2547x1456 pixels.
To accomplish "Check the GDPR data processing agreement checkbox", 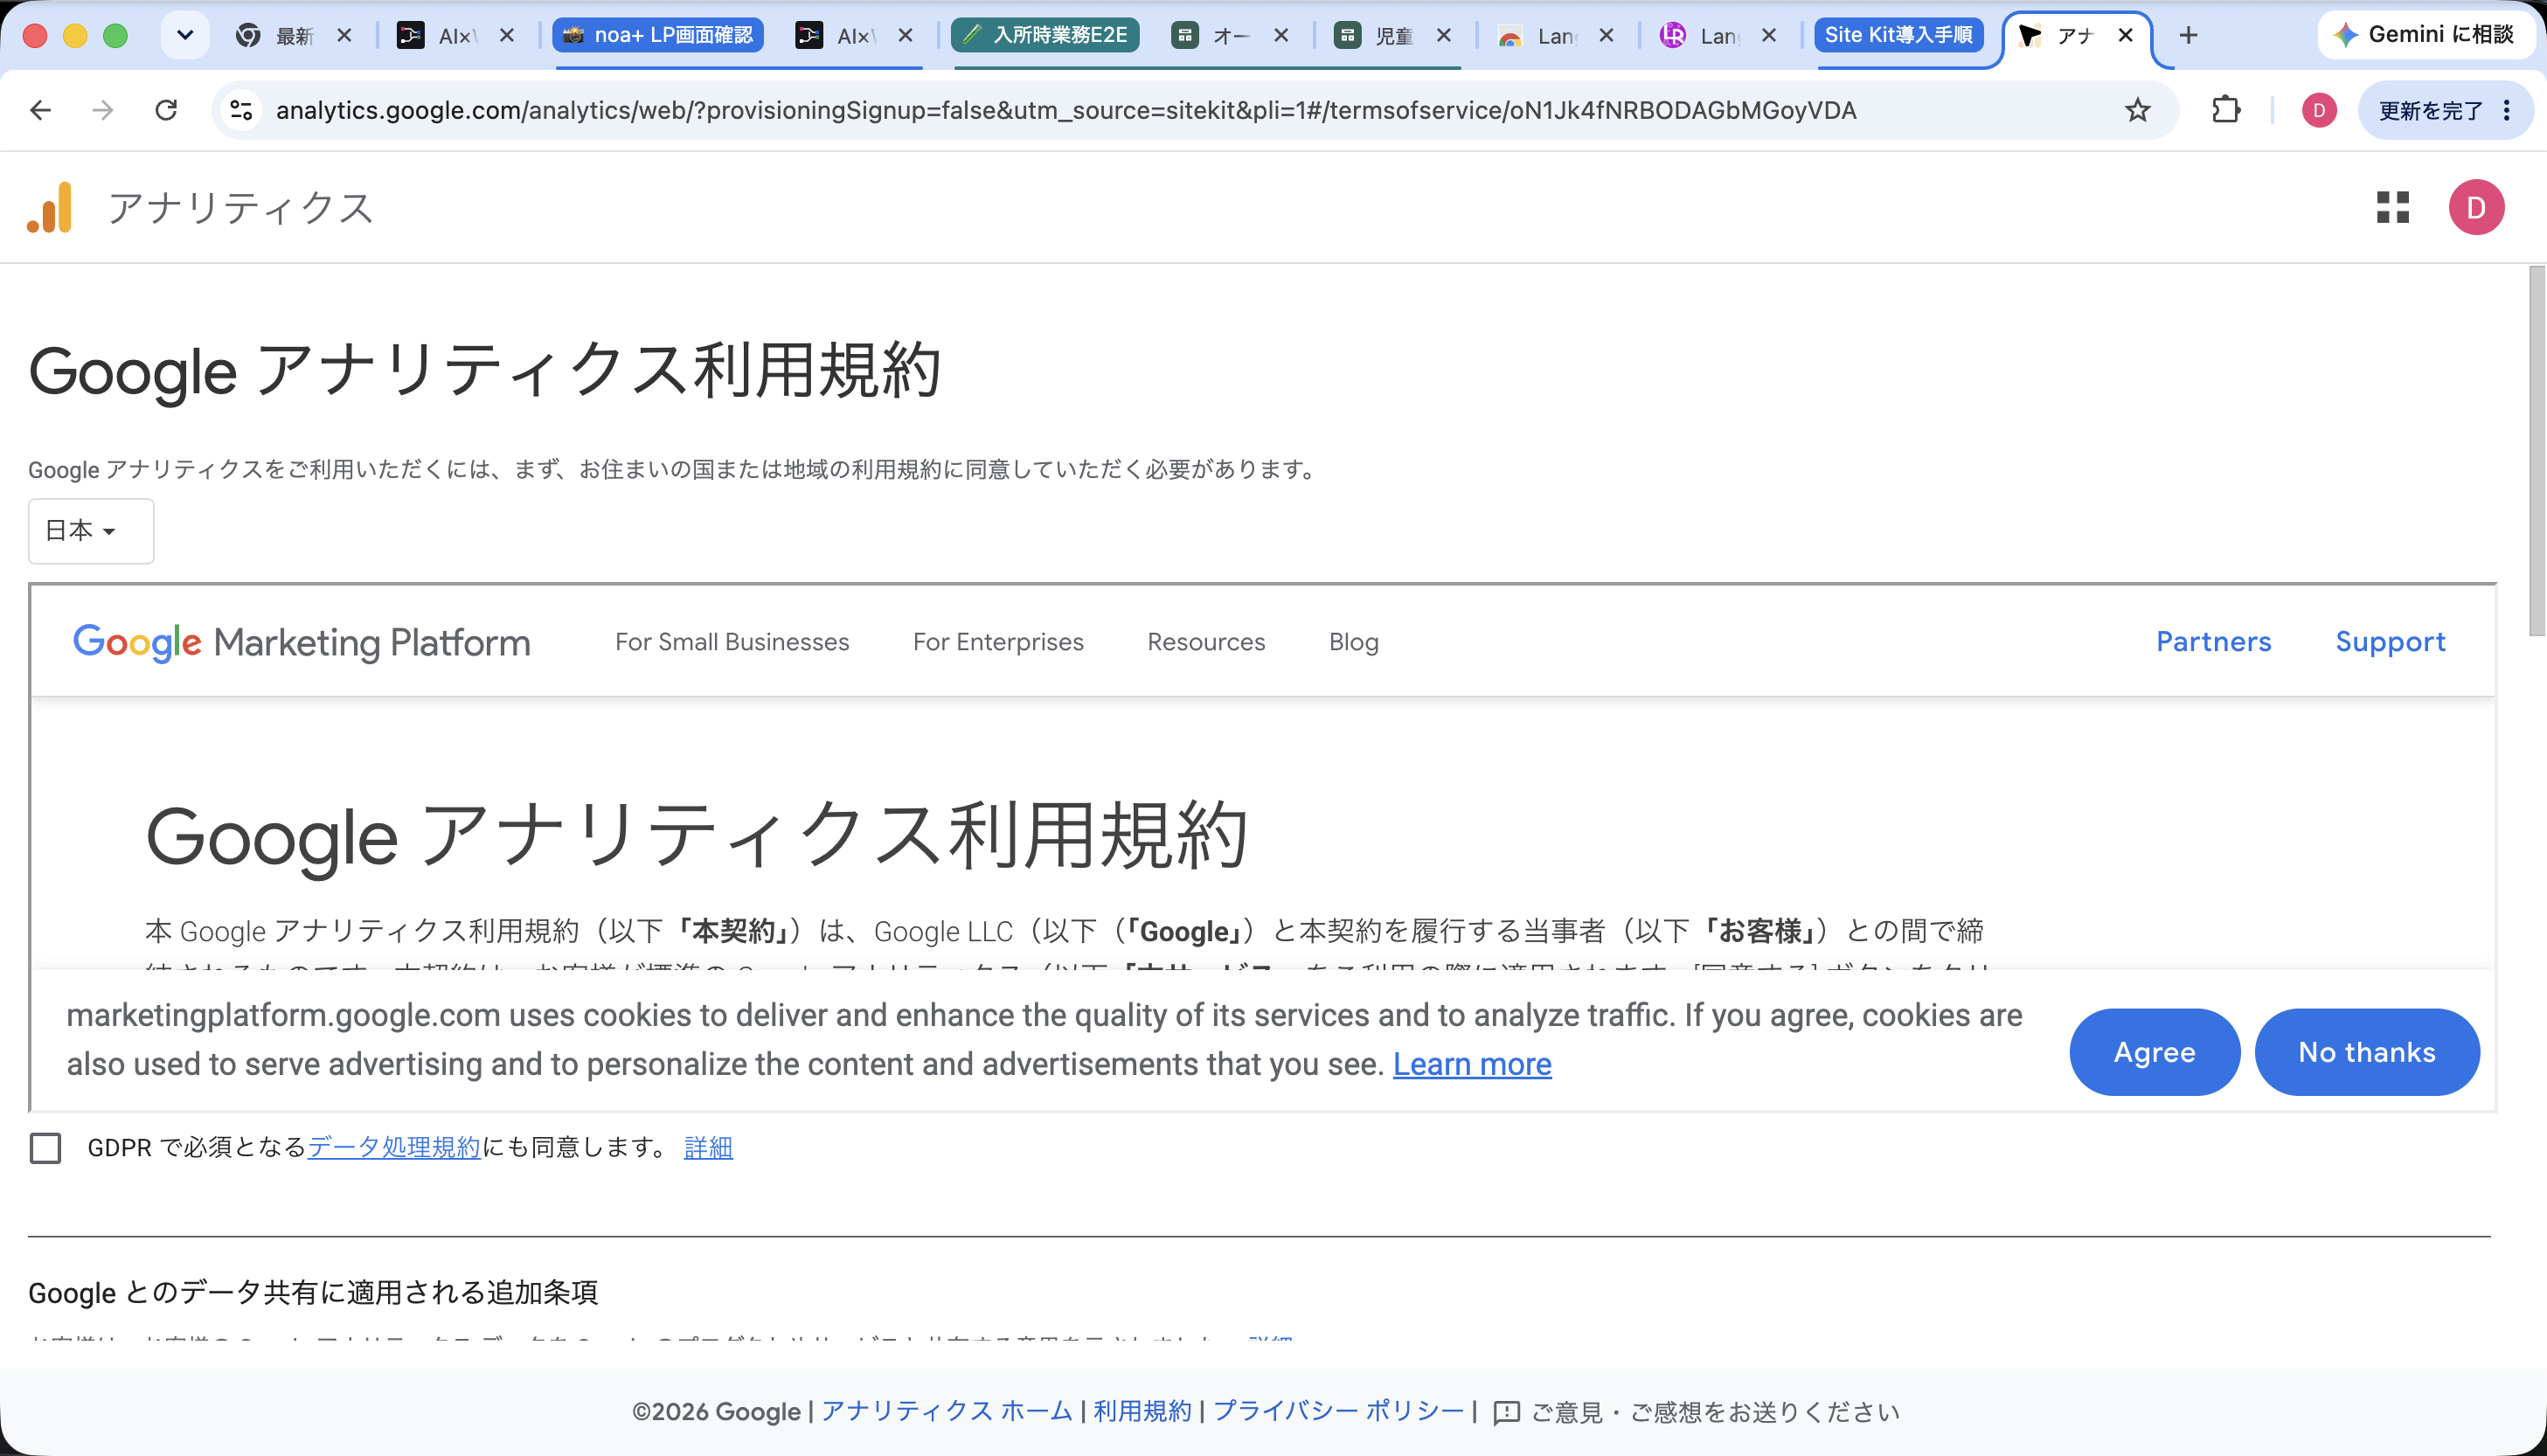I will [x=45, y=1148].
